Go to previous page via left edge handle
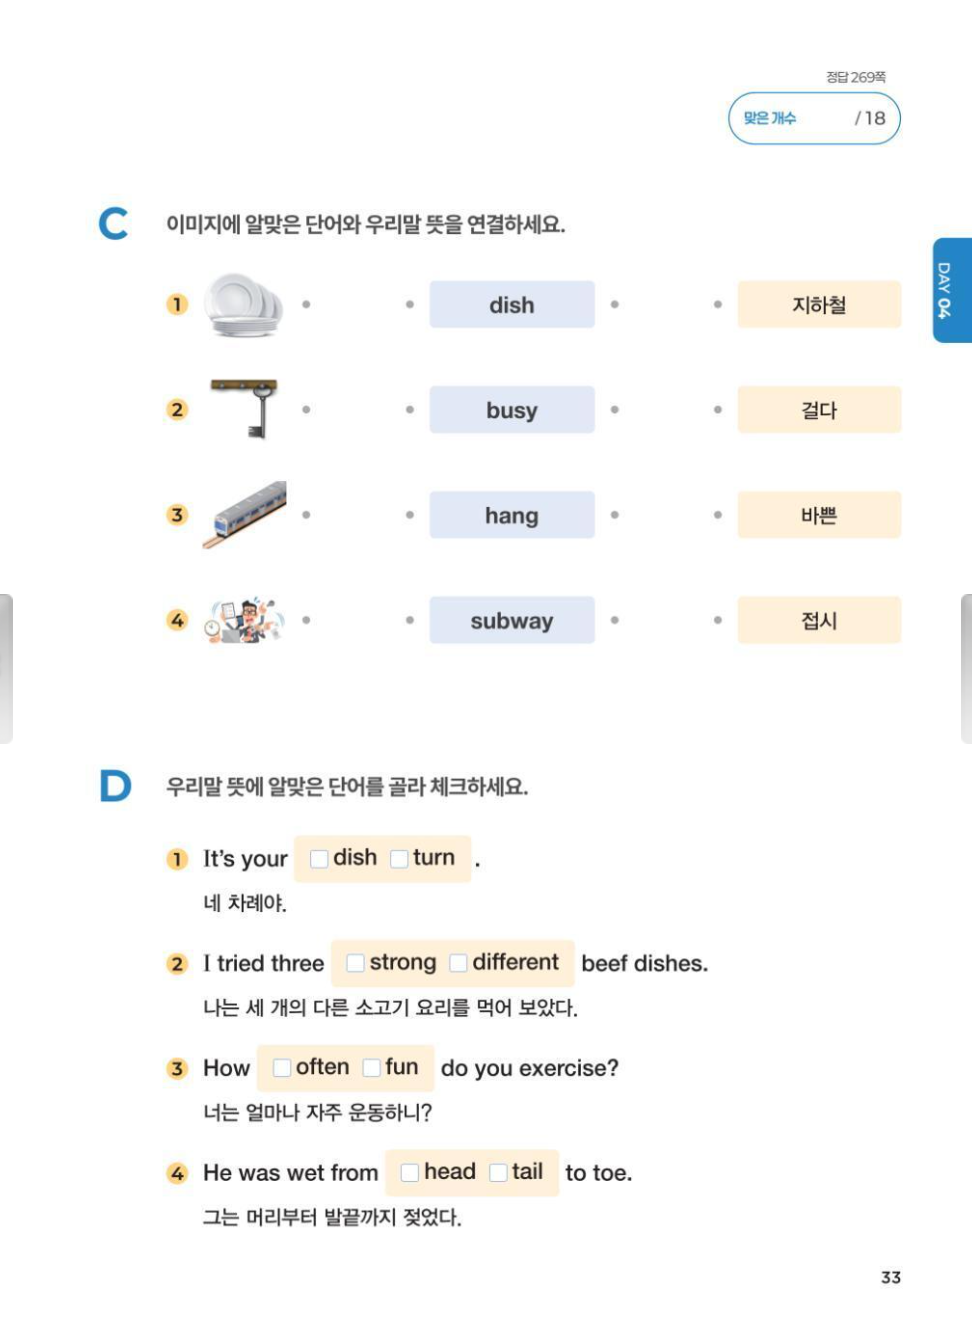 pyautogui.click(x=6, y=668)
